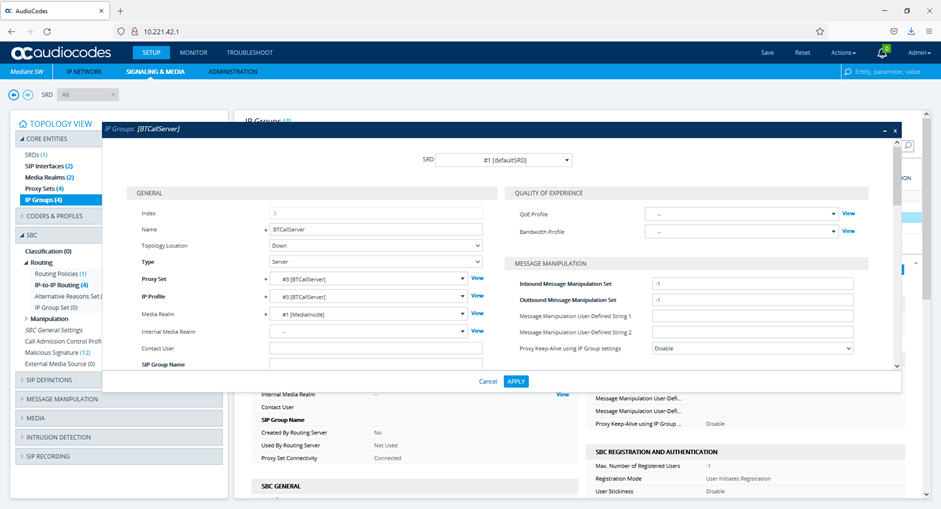Screen dimensions: 941x509
Task: Click Message Manipulation User-Defined String 1 field
Action: (753, 316)
